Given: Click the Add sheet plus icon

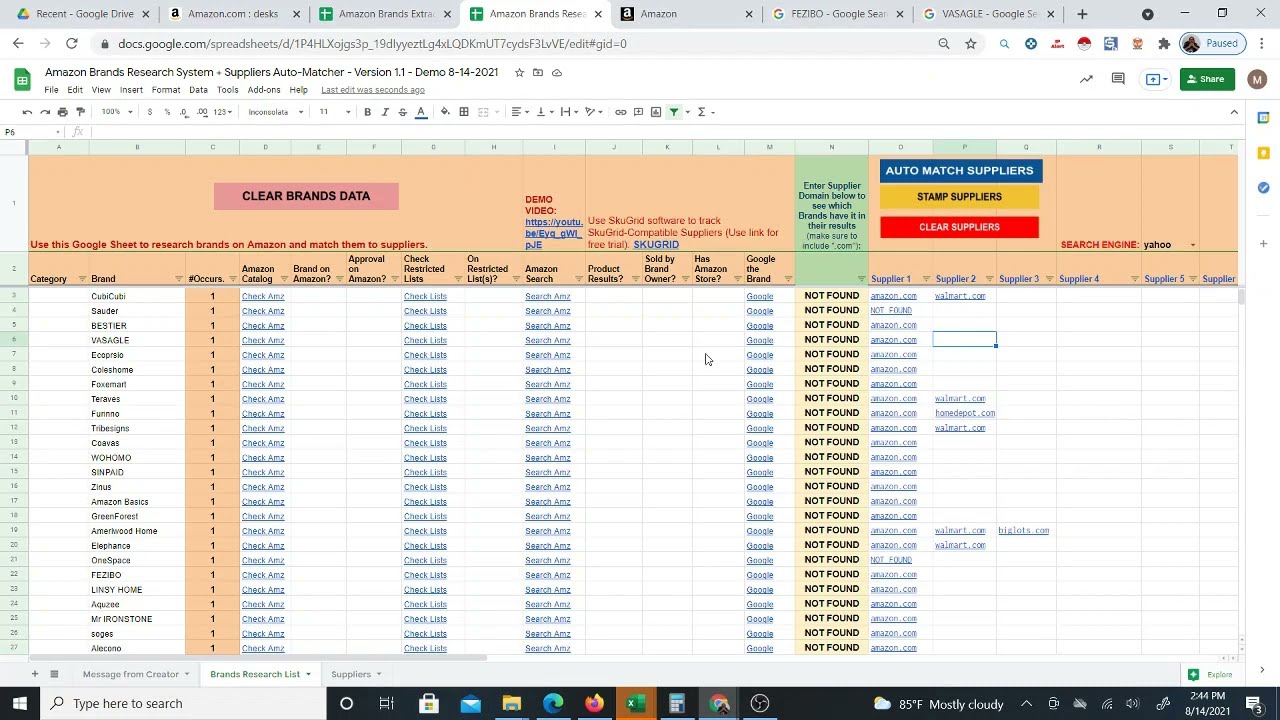Looking at the screenshot, I should tap(34, 674).
